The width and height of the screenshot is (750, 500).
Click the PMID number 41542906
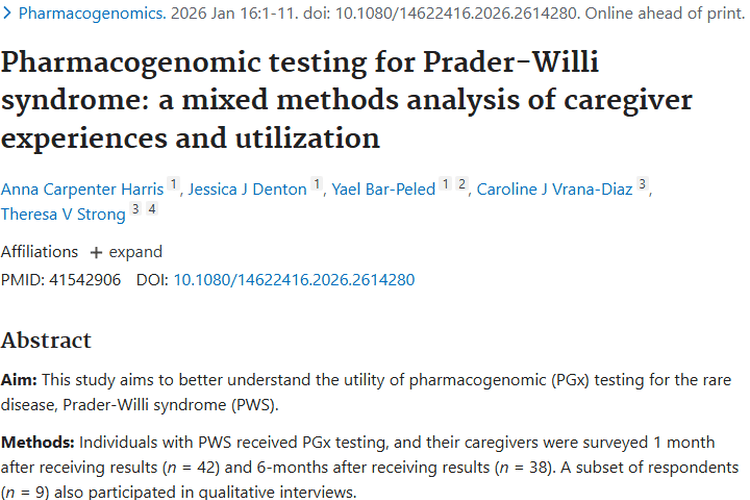(84, 280)
